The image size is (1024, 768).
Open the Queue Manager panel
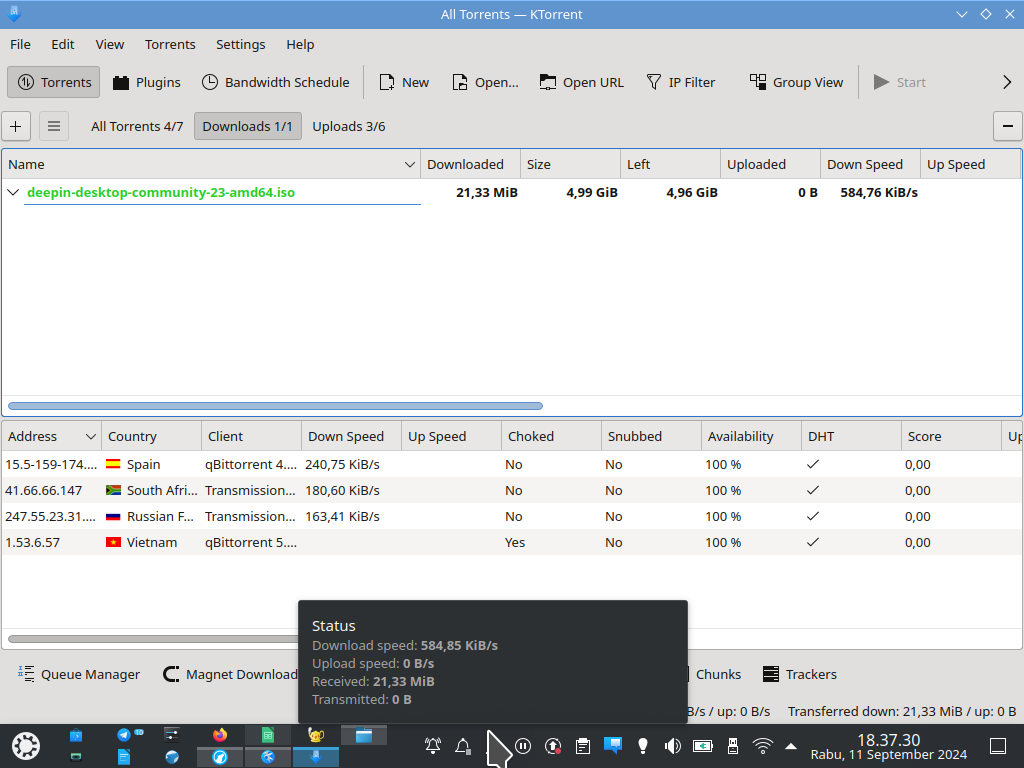coord(79,674)
